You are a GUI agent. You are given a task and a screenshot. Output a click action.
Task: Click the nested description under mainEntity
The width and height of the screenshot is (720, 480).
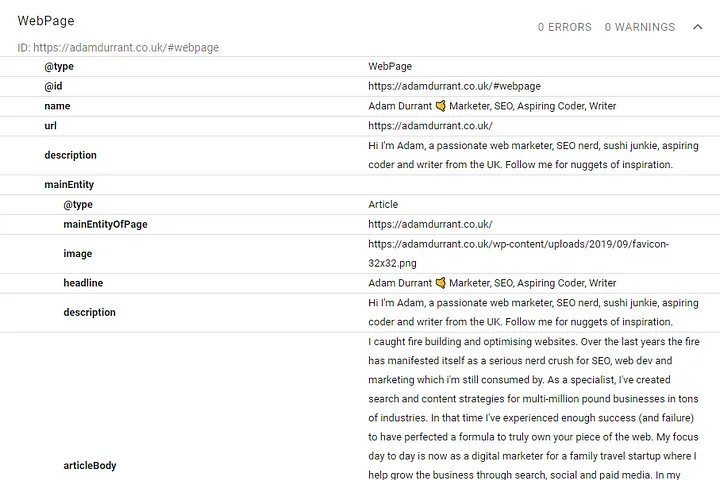click(90, 312)
